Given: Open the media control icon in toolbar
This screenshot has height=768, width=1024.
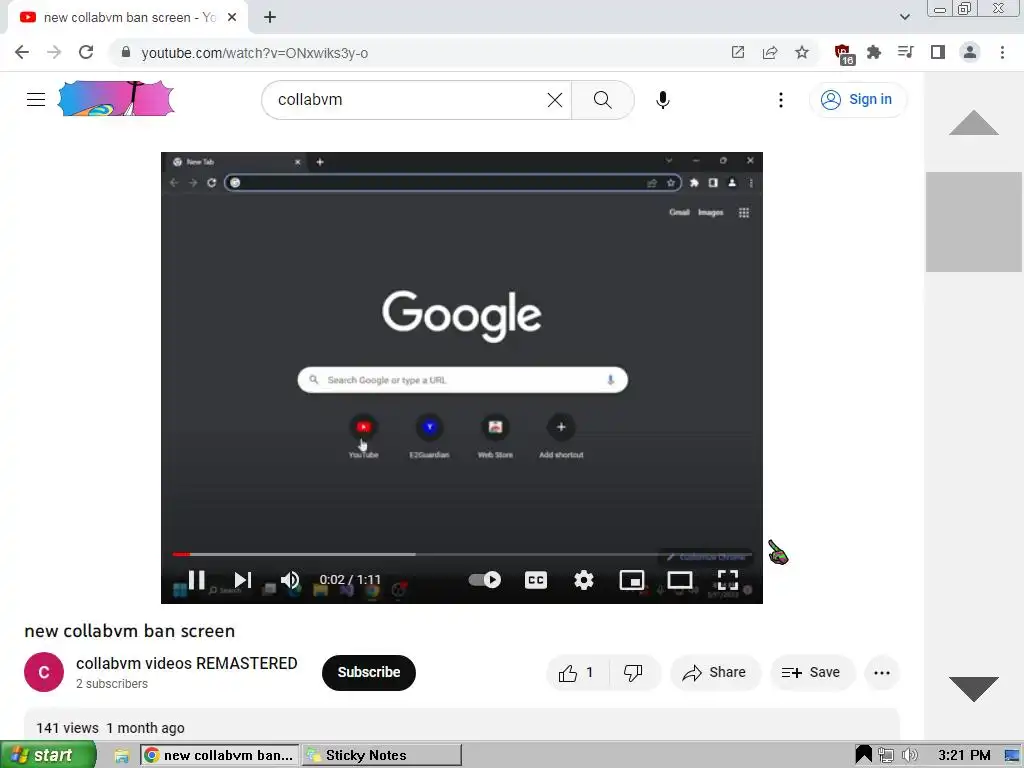Looking at the screenshot, I should pos(905,52).
